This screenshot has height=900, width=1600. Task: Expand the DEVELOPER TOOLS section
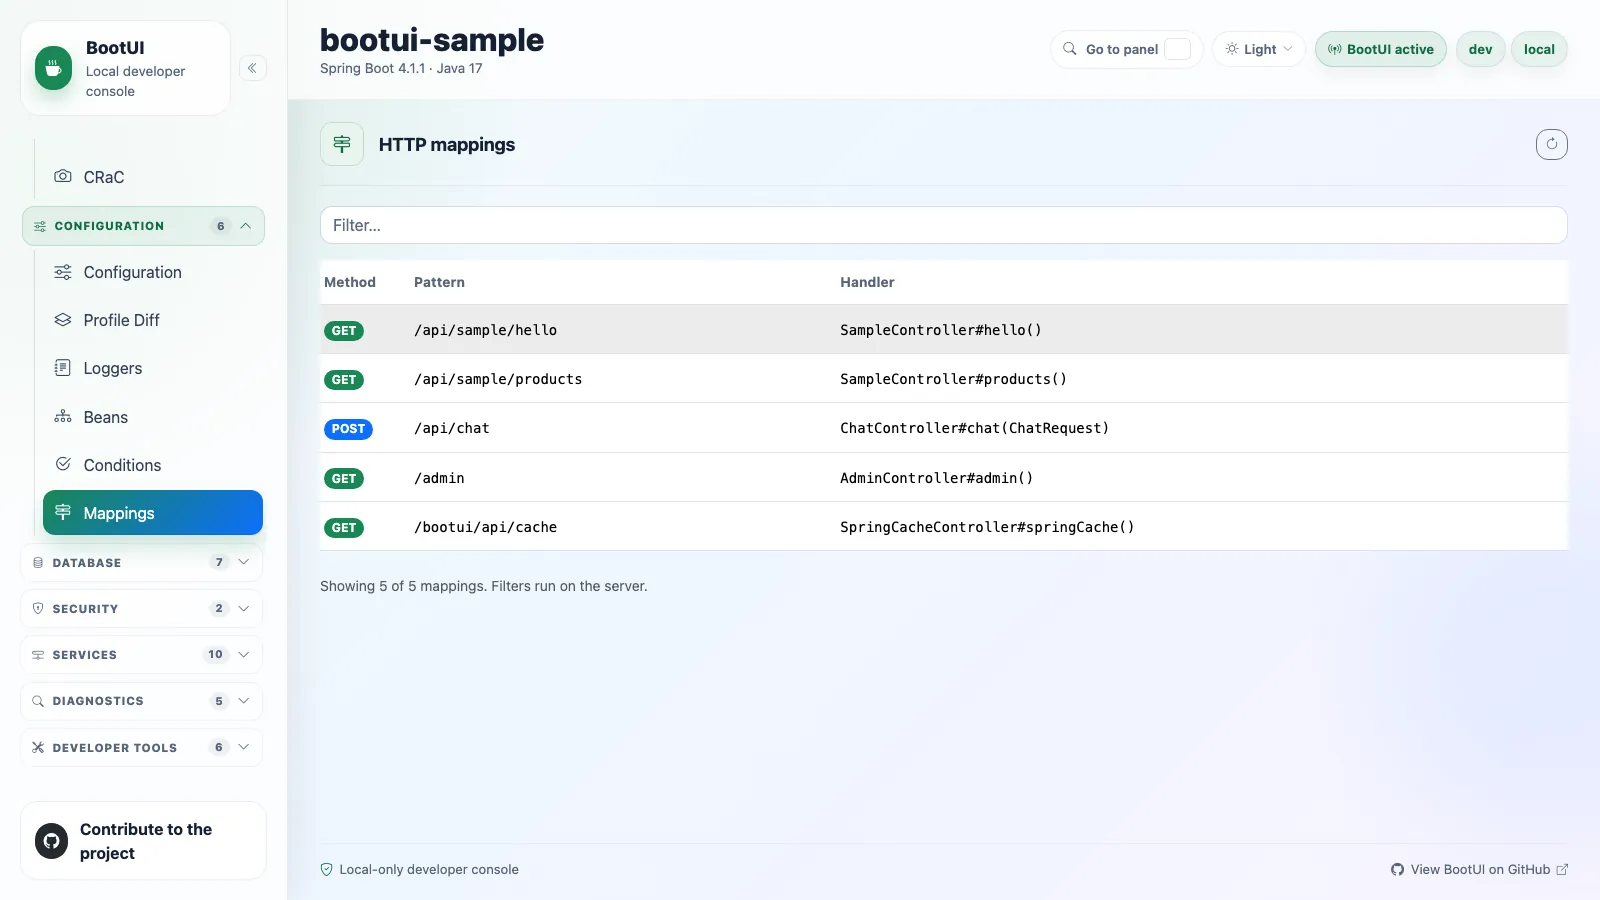pyautogui.click(x=141, y=747)
